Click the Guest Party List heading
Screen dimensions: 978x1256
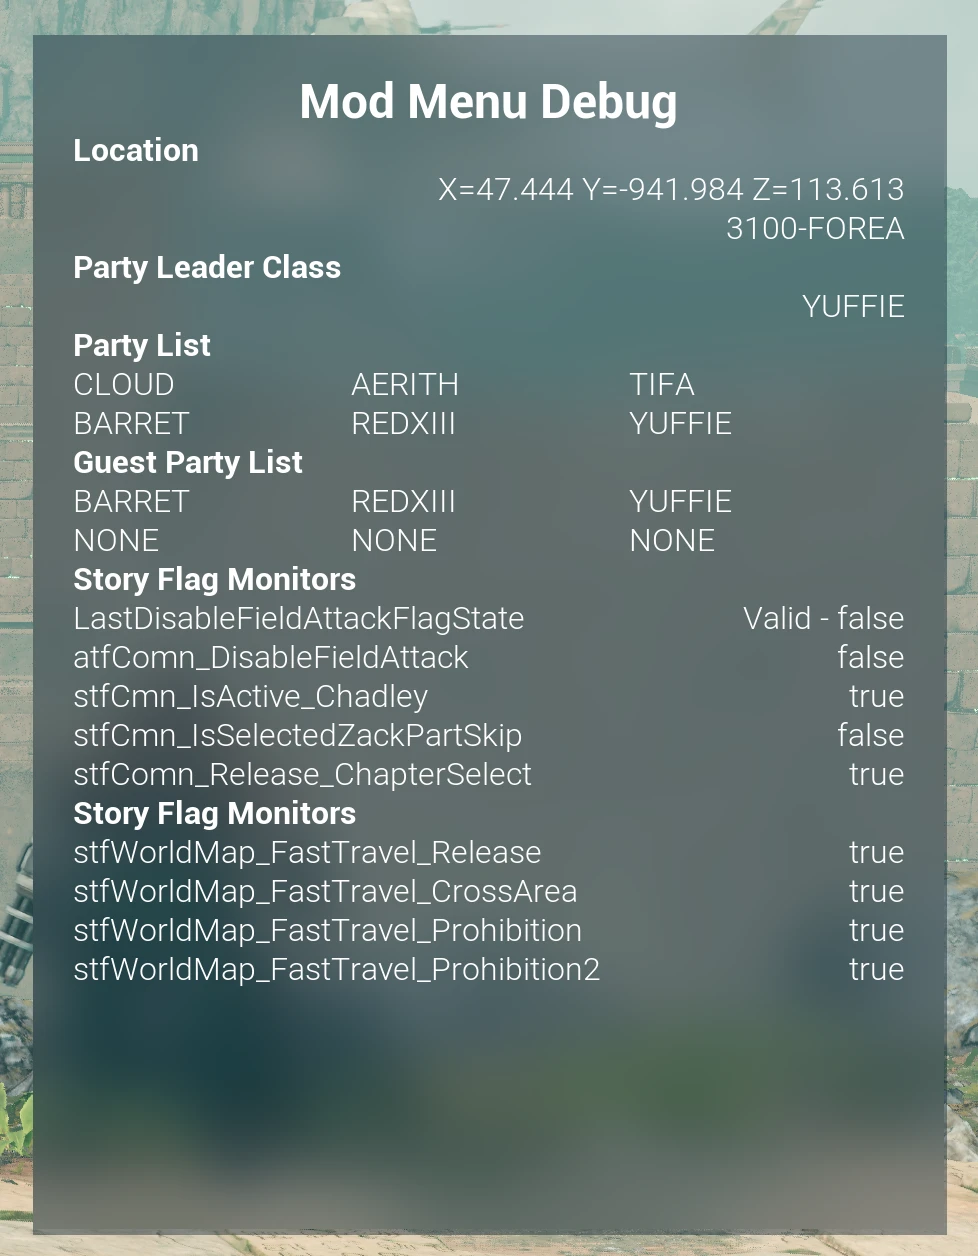tap(188, 462)
